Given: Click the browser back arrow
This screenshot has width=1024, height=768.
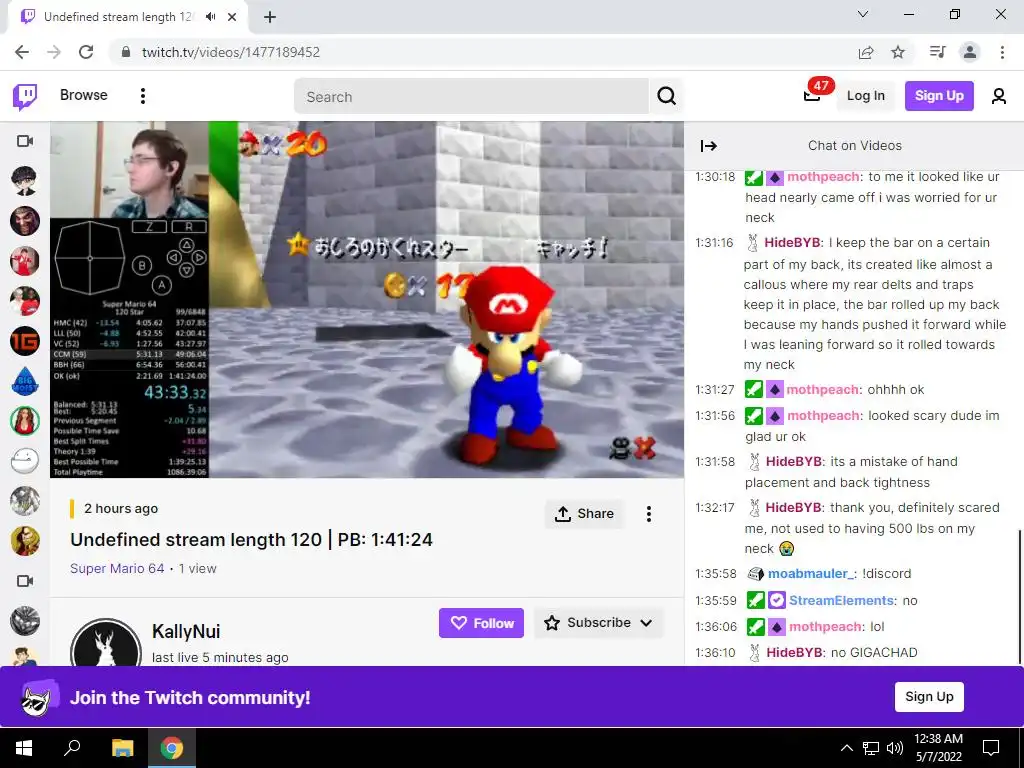Looking at the screenshot, I should tap(22, 52).
